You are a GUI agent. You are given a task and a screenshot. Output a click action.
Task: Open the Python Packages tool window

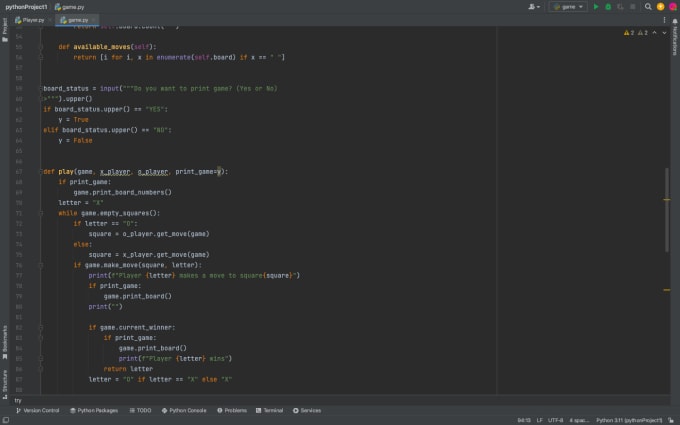[x=94, y=410]
